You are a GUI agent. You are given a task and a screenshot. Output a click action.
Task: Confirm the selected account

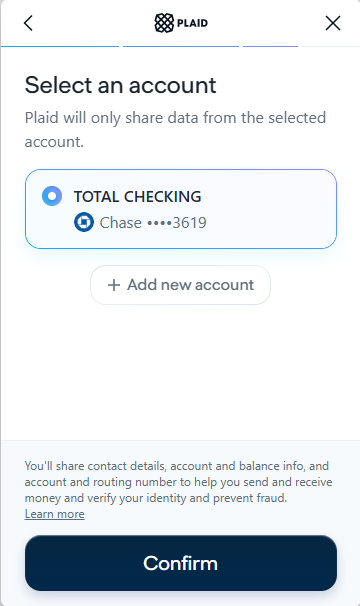181,563
